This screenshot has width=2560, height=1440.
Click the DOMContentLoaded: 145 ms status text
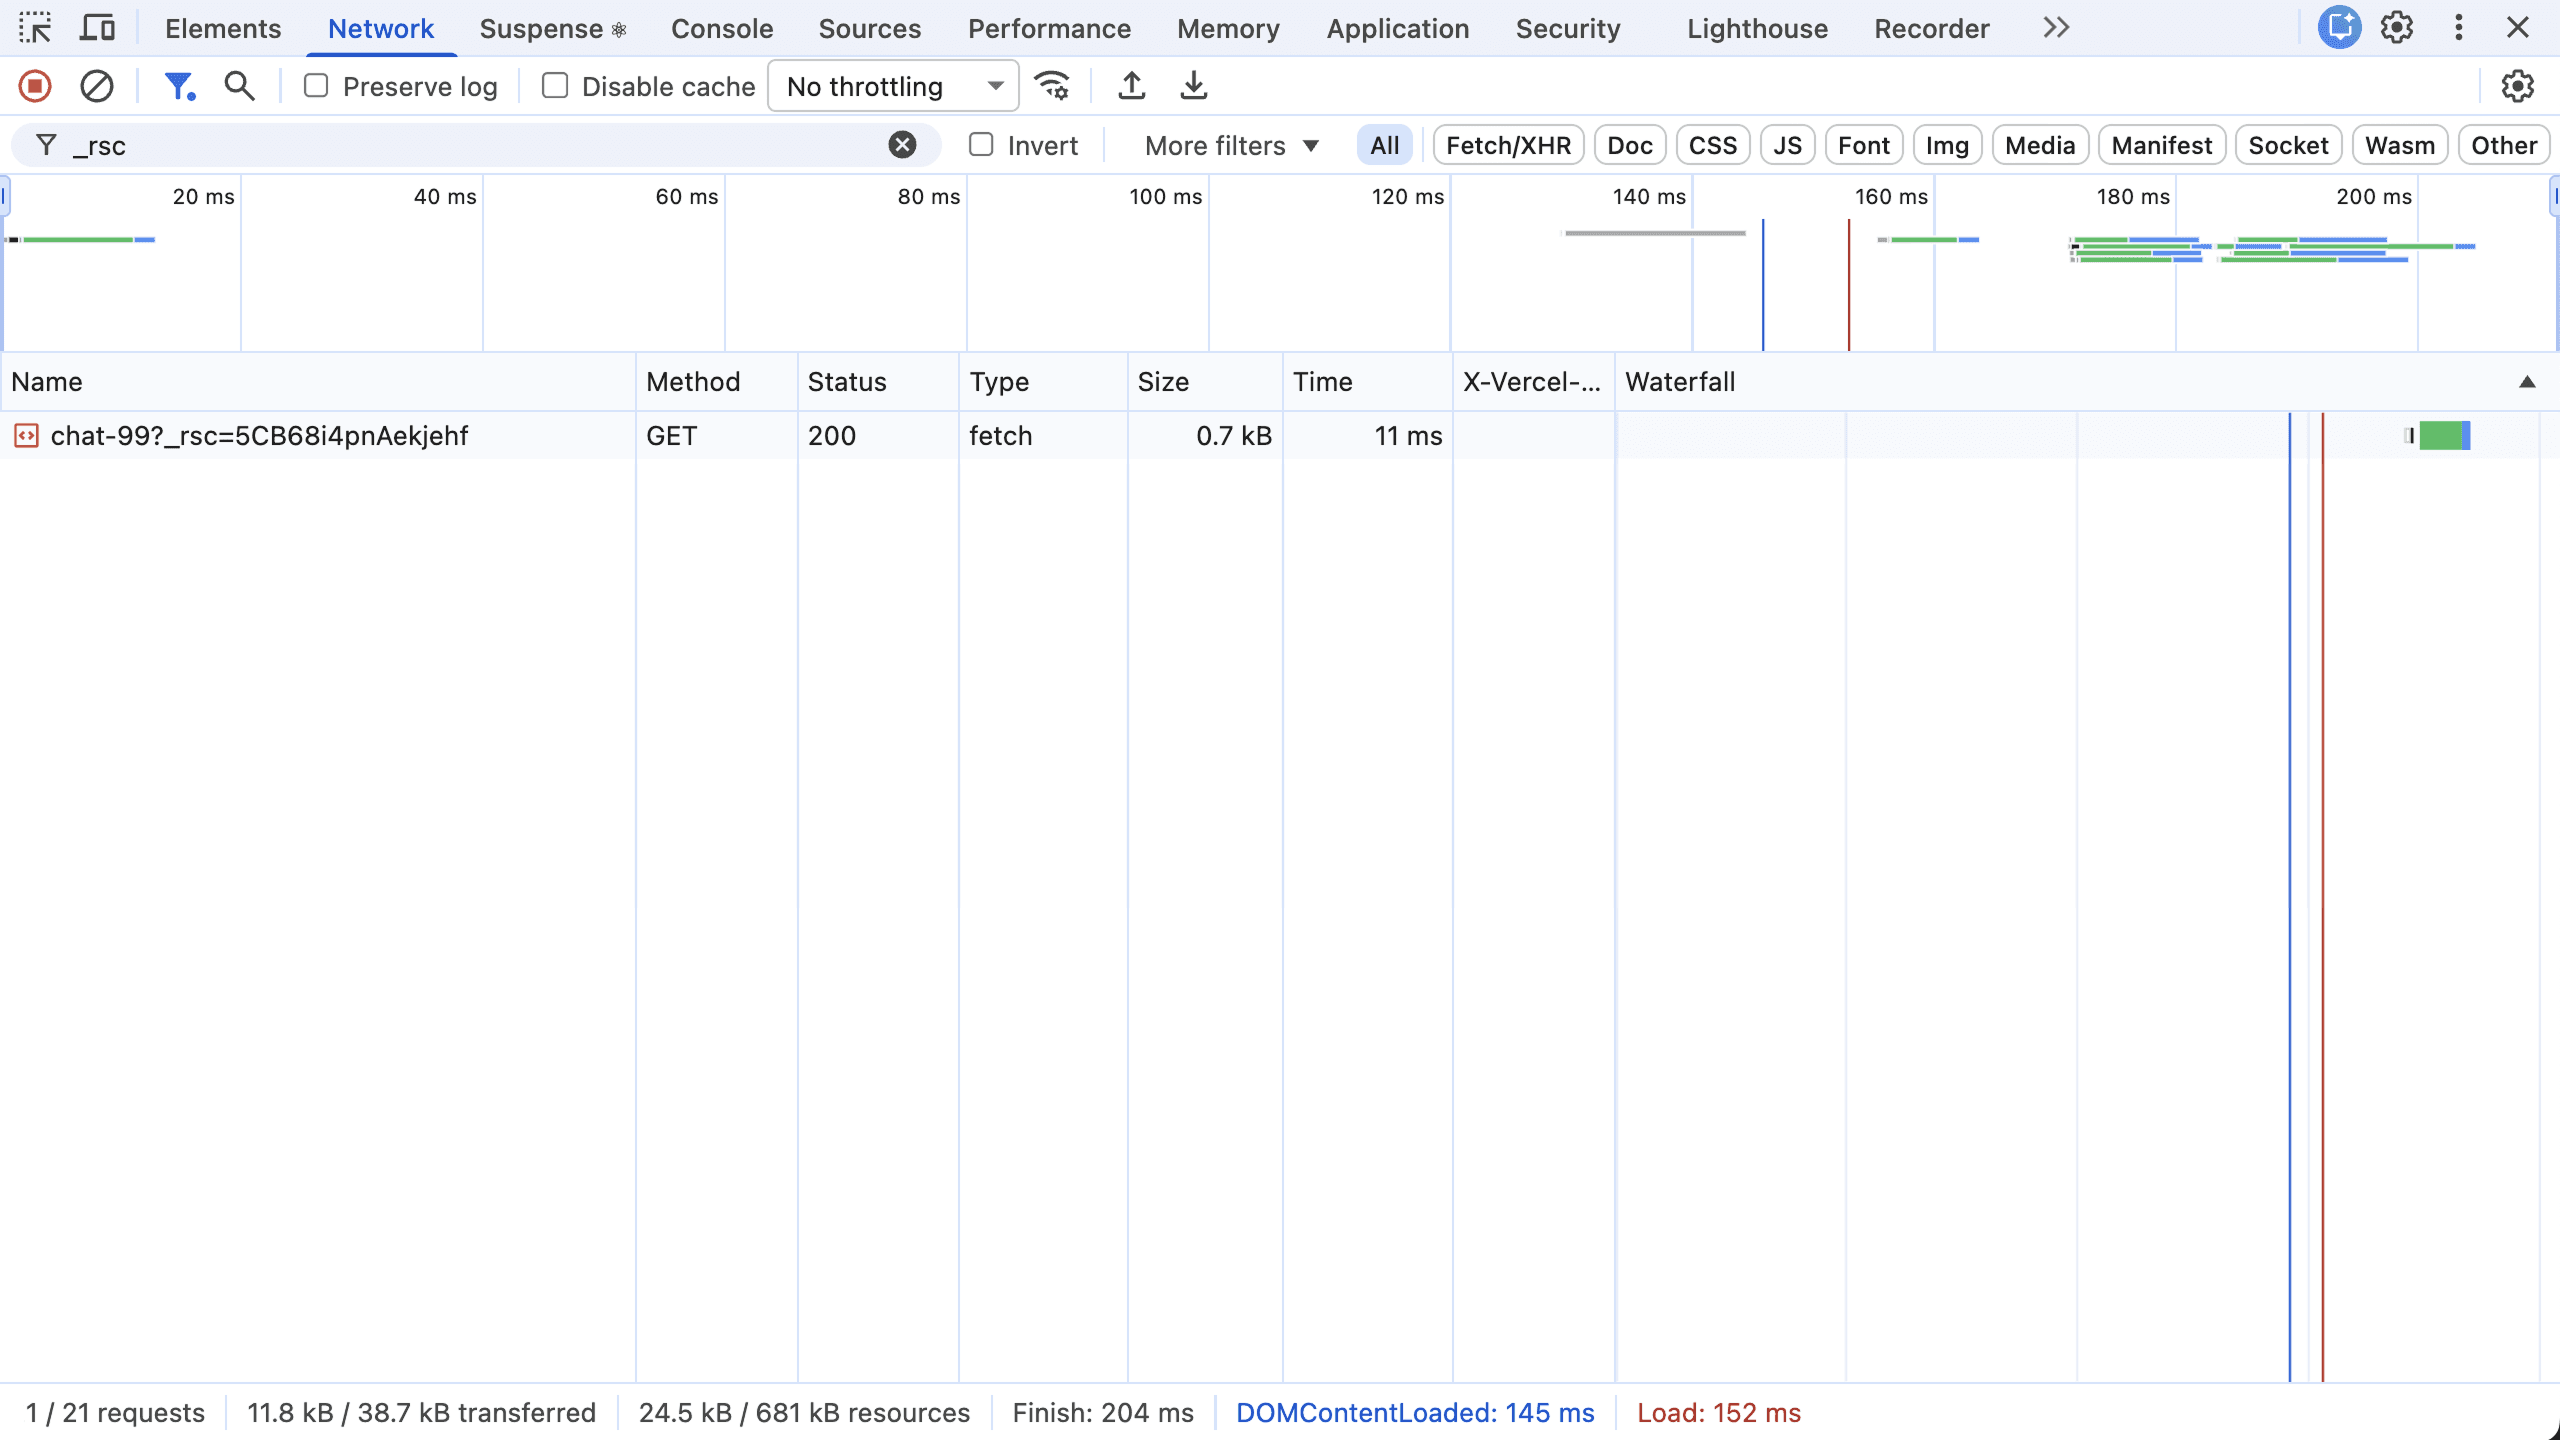coord(1415,1413)
